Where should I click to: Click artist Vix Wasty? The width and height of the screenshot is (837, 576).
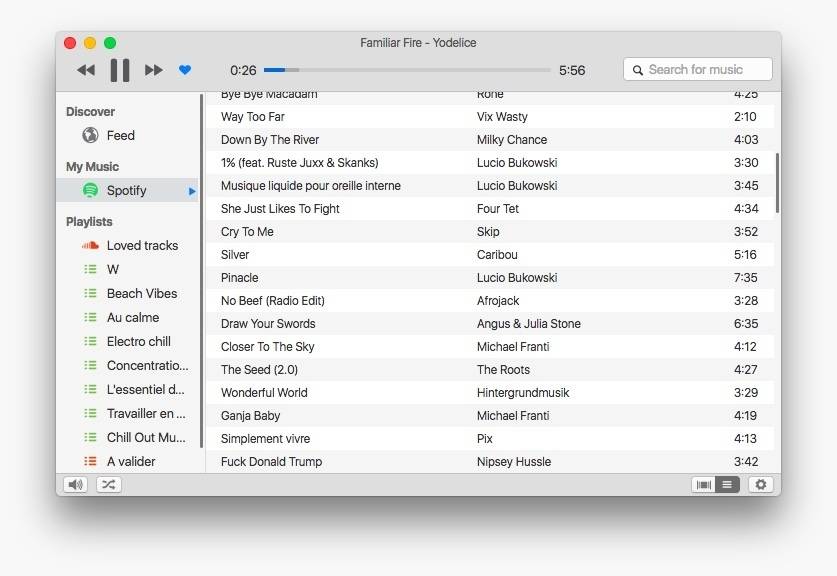click(502, 116)
